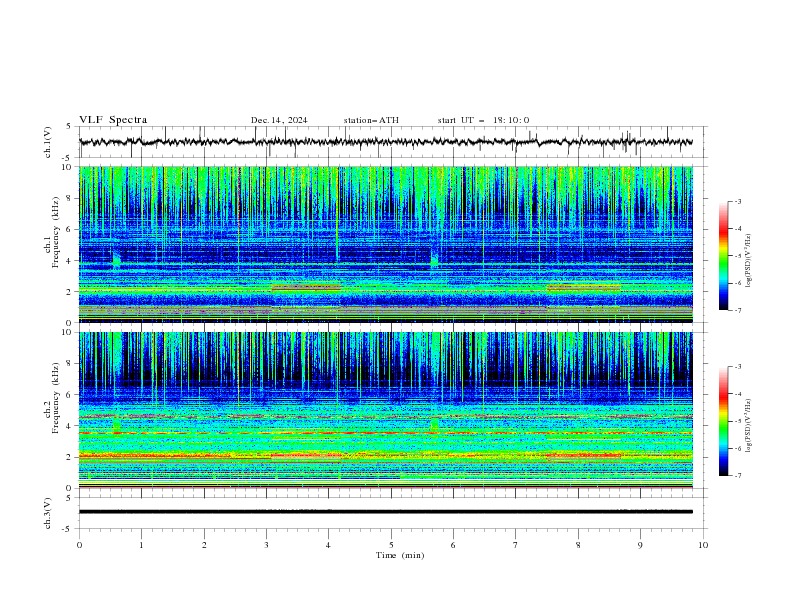Click the time axis tick label "3"

click(x=266, y=545)
